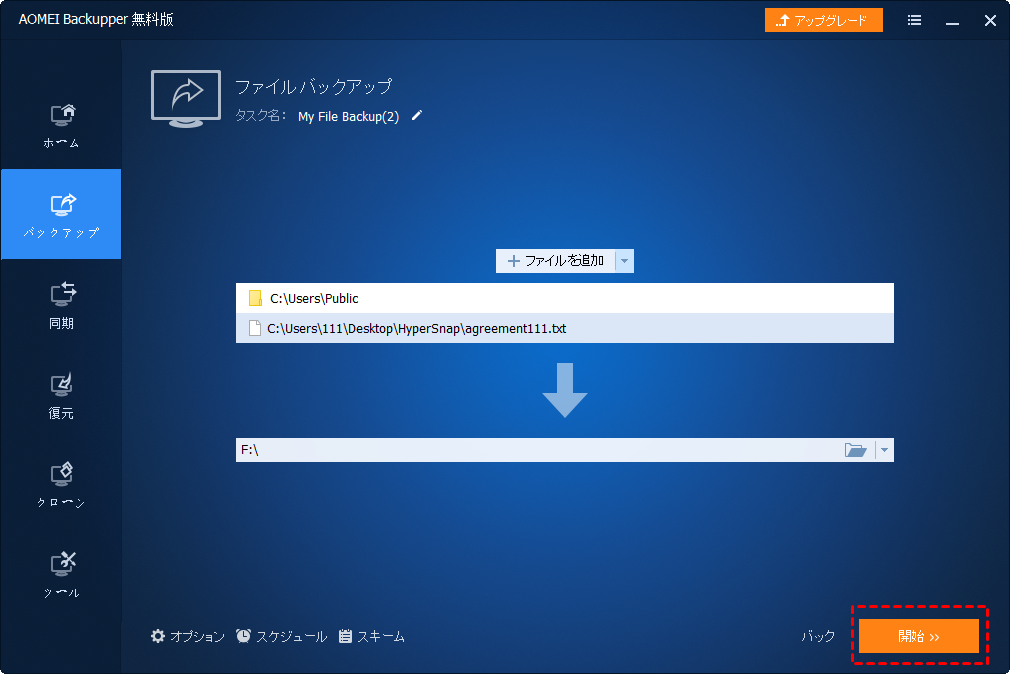The width and height of the screenshot is (1010, 674).
Task: Open the hamburger menu in title bar
Action: [914, 20]
